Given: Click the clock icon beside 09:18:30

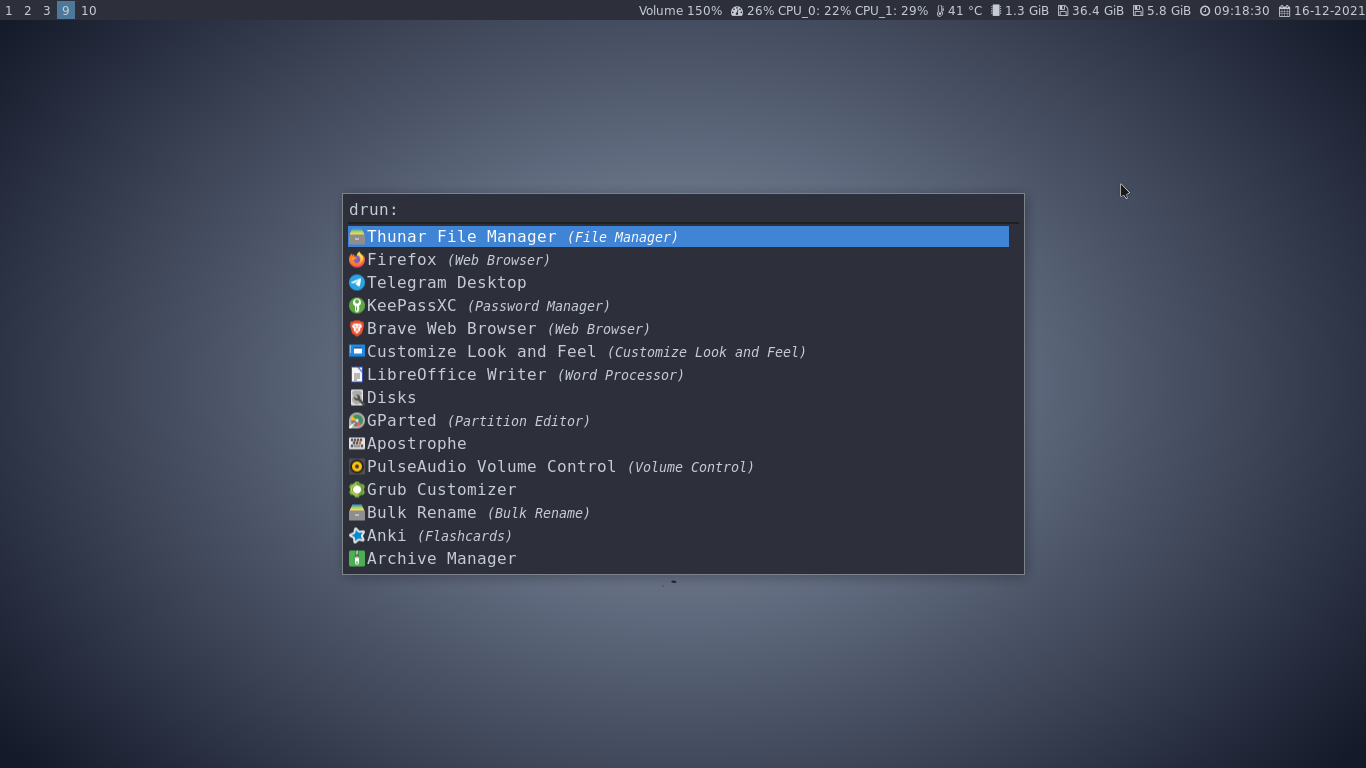Looking at the screenshot, I should [x=1205, y=11].
